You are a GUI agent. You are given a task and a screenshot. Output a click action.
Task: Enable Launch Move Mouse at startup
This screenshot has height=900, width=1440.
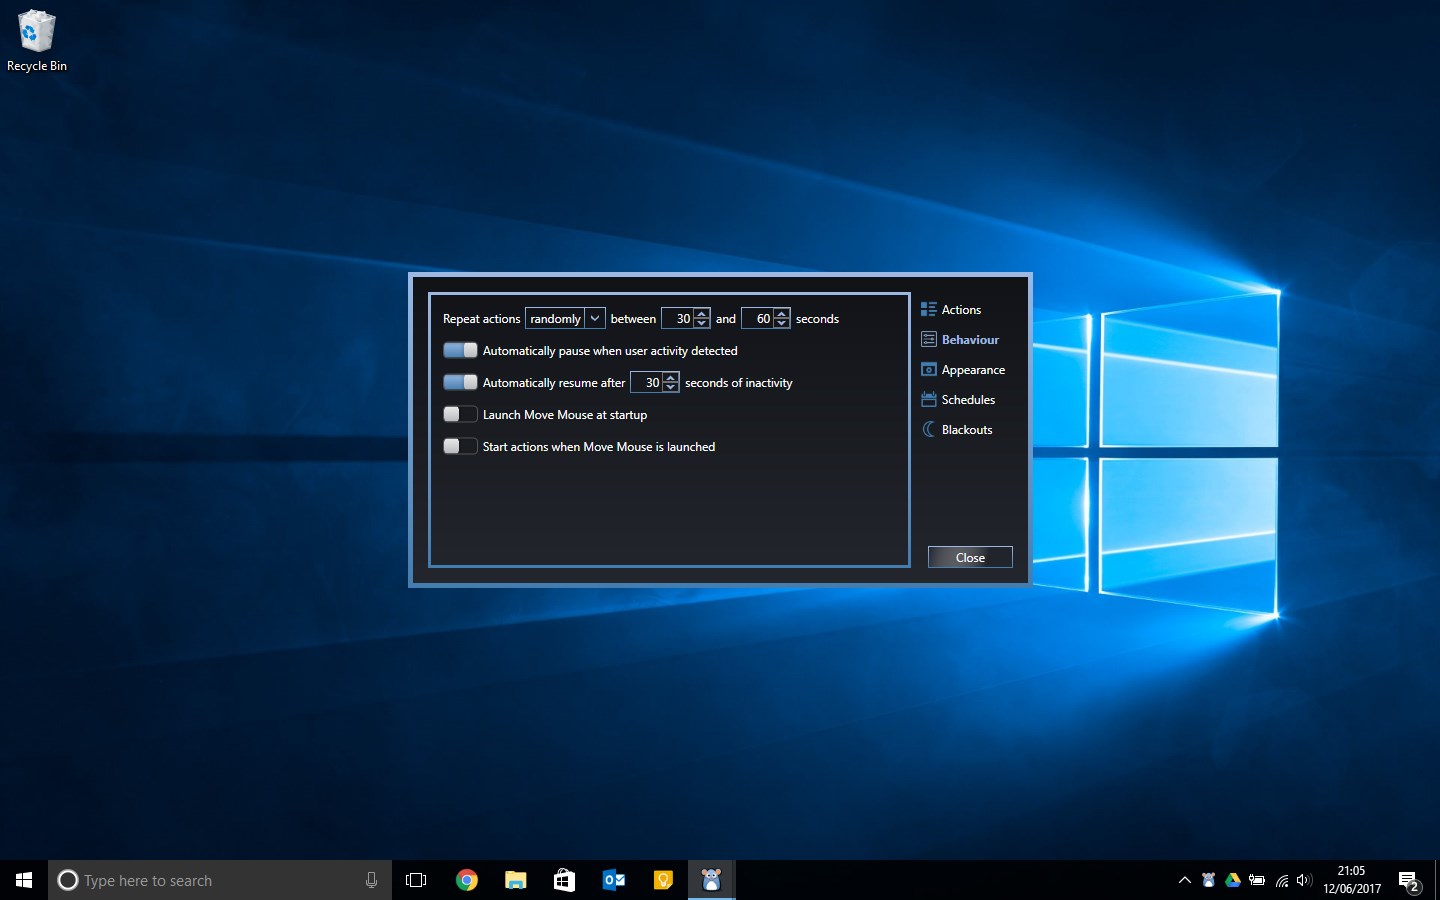[x=459, y=414]
